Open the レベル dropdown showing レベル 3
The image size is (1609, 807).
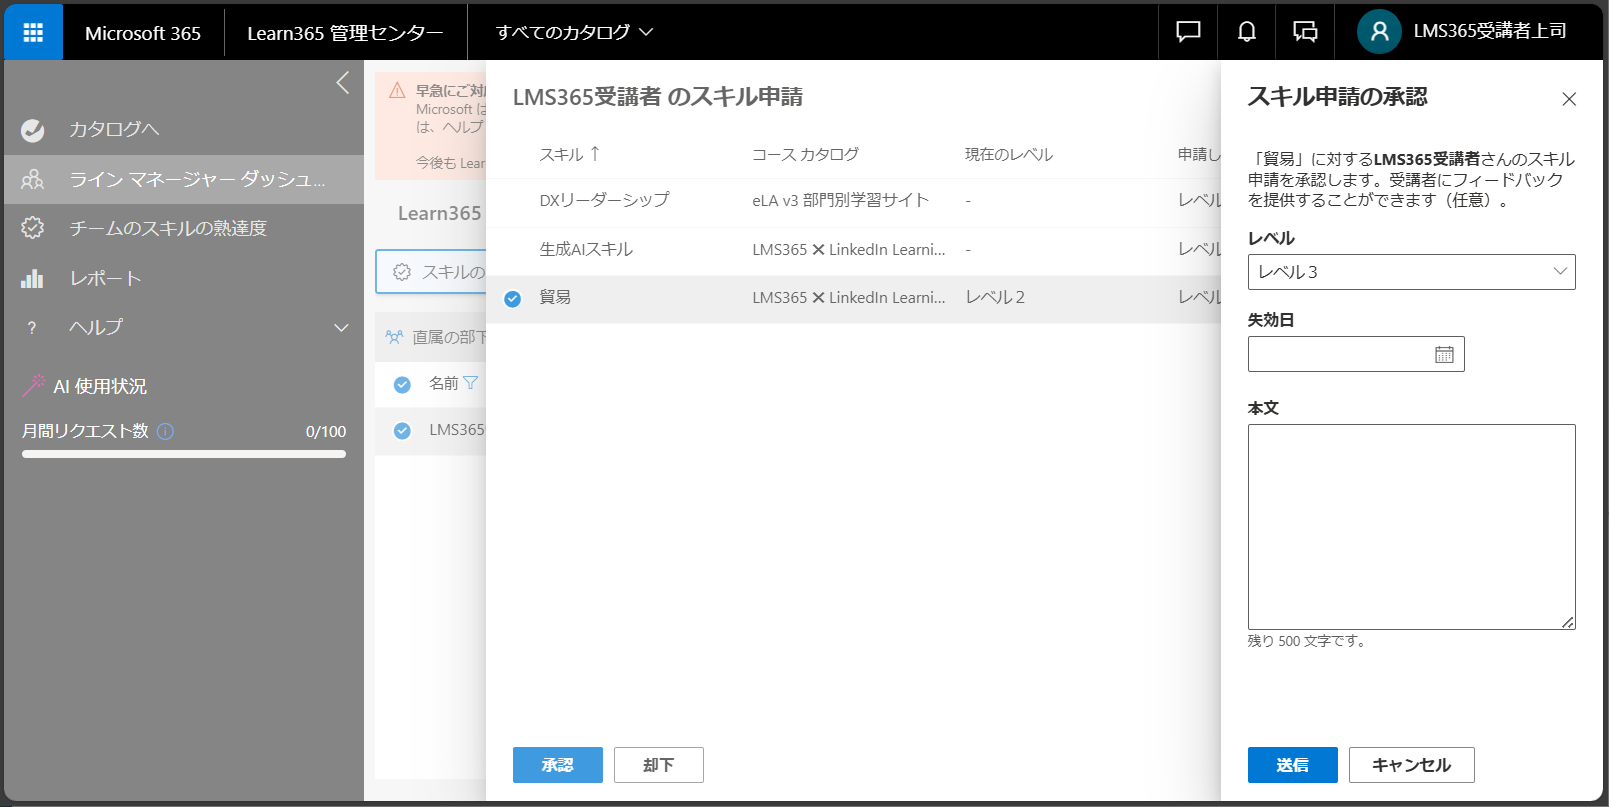pyautogui.click(x=1411, y=272)
